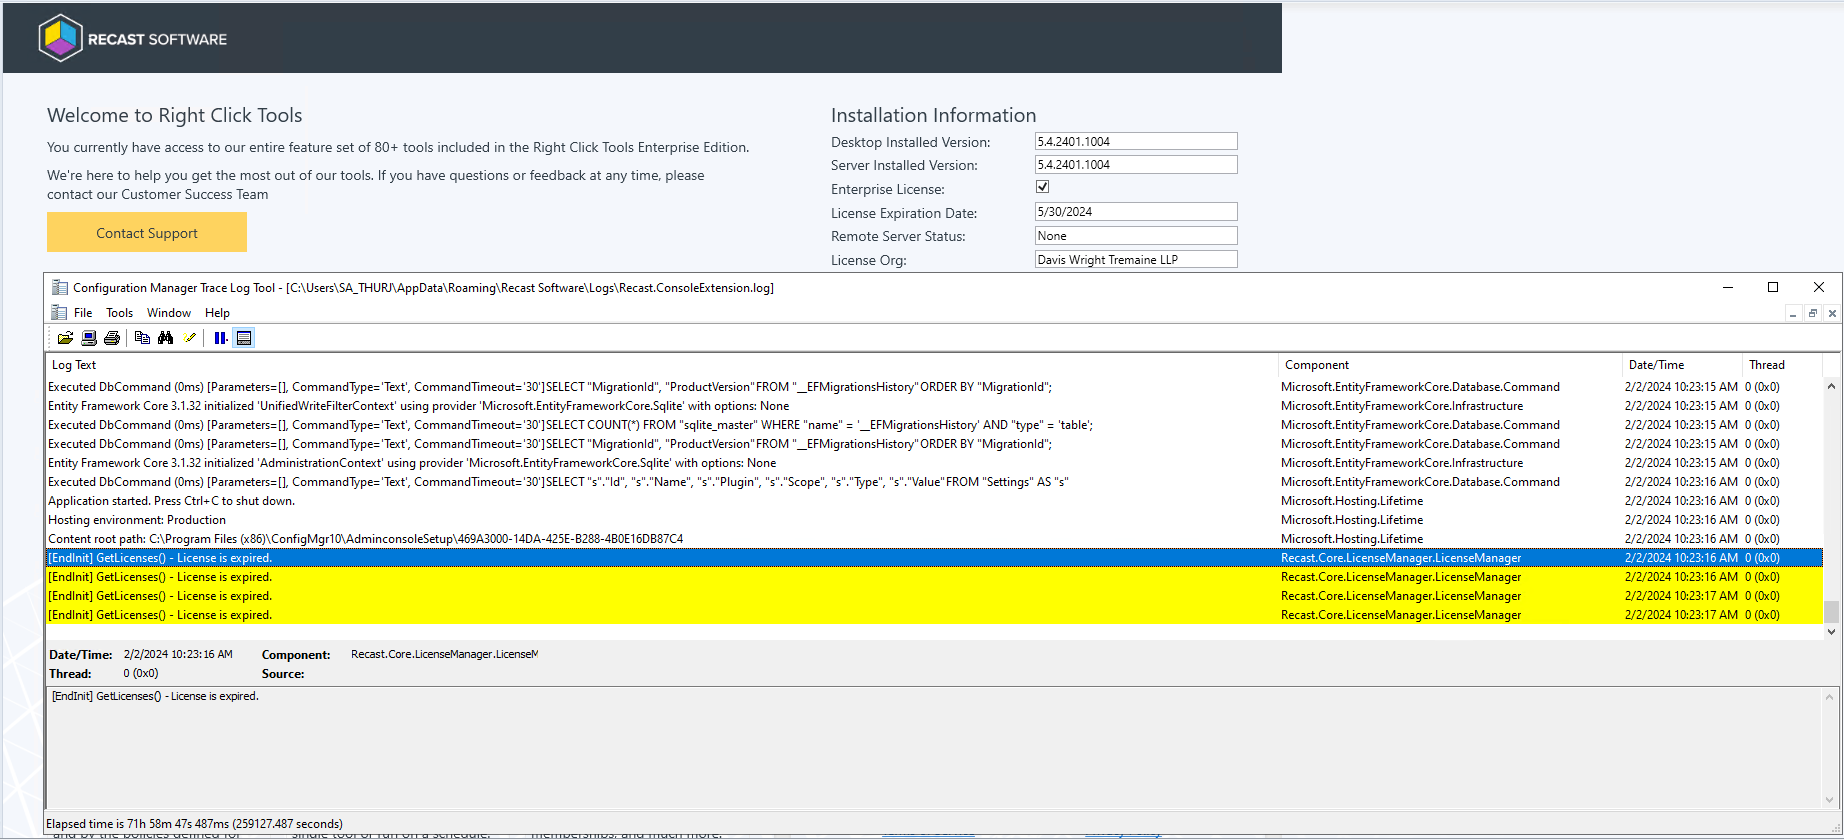Viewport: 1844px width, 840px height.
Task: Click the License Org field
Action: click(x=1136, y=260)
